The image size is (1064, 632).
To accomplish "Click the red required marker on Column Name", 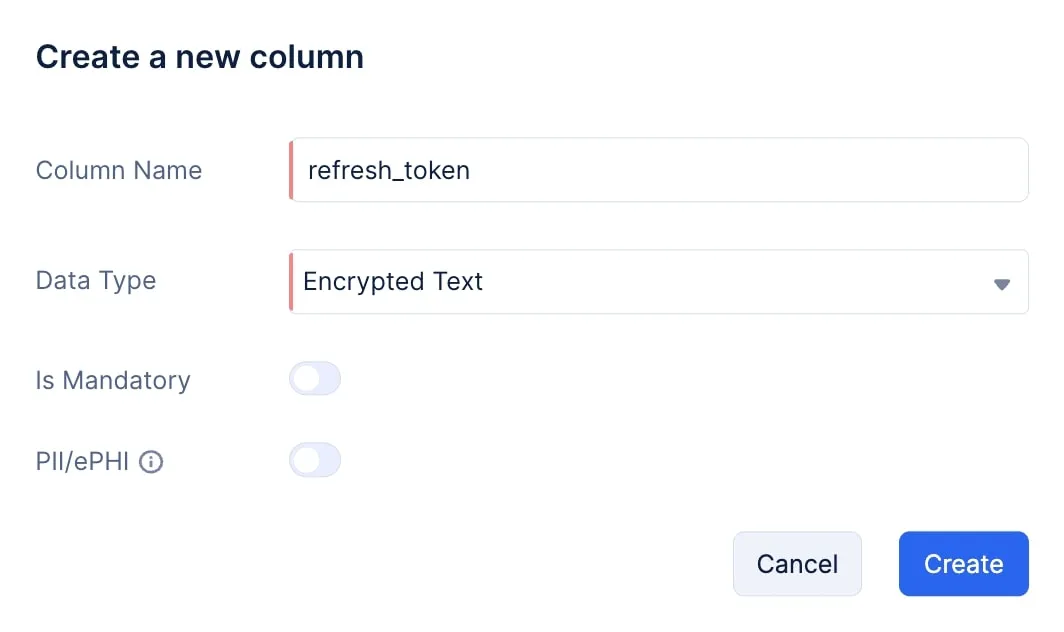I will click(x=291, y=170).
